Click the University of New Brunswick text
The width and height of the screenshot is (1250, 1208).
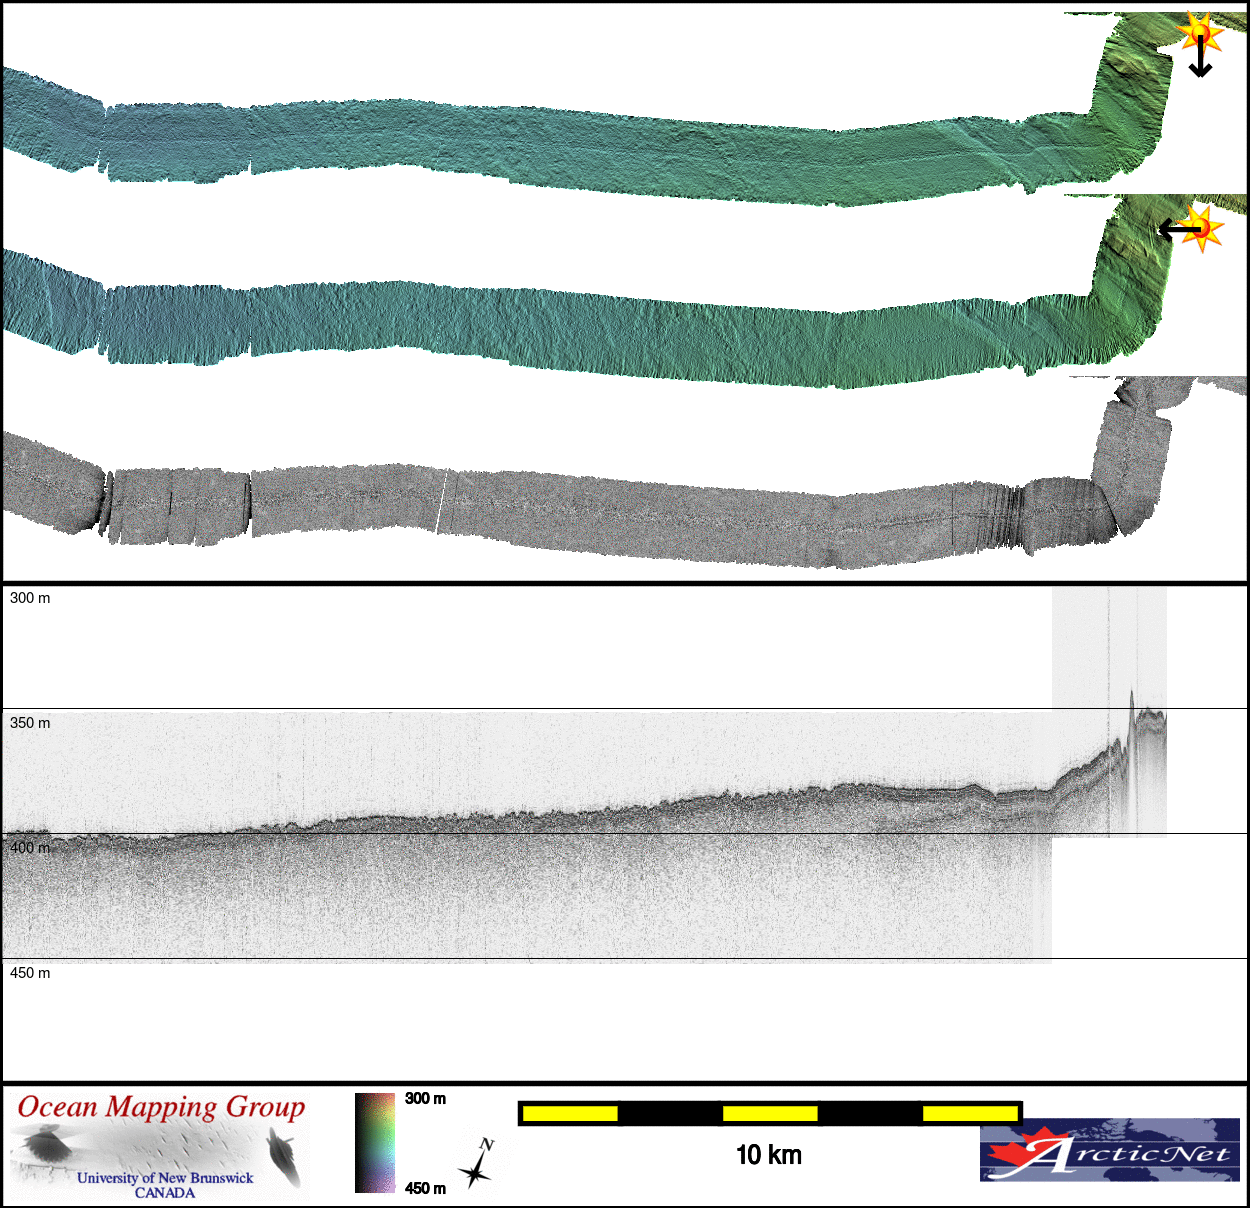(x=165, y=1178)
